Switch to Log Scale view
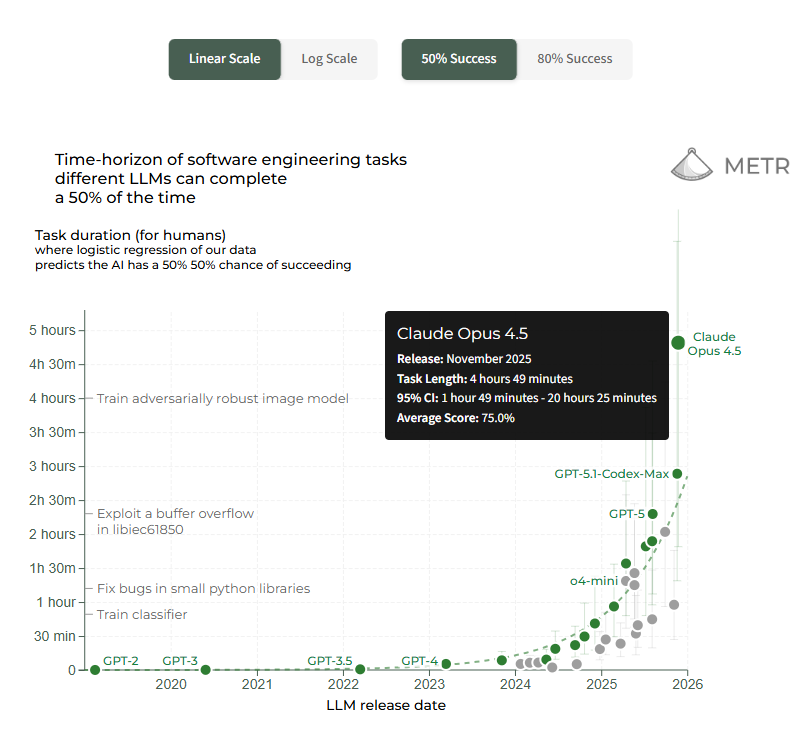This screenshot has height=744, width=810. click(329, 59)
